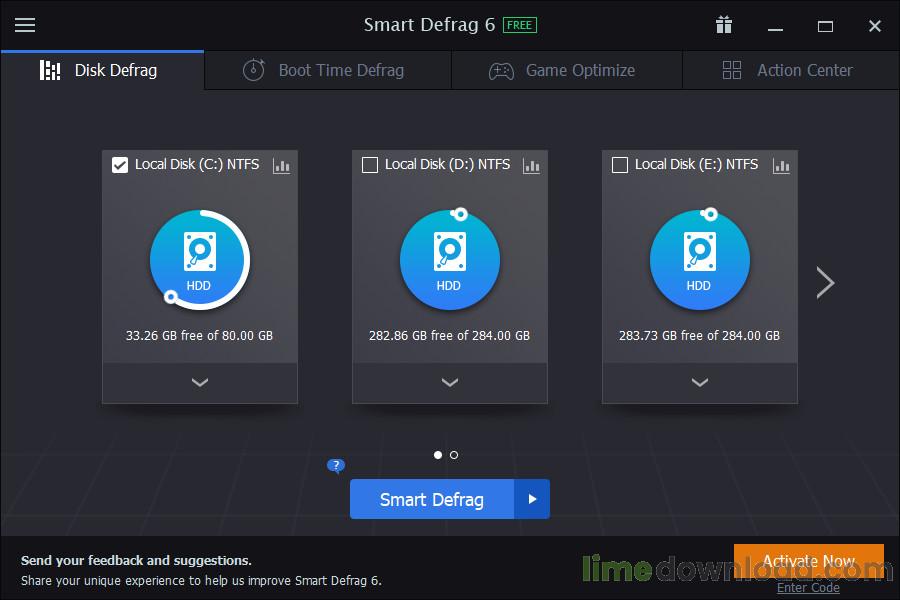Open disk statistics for Local Disk (C:)

click(281, 166)
